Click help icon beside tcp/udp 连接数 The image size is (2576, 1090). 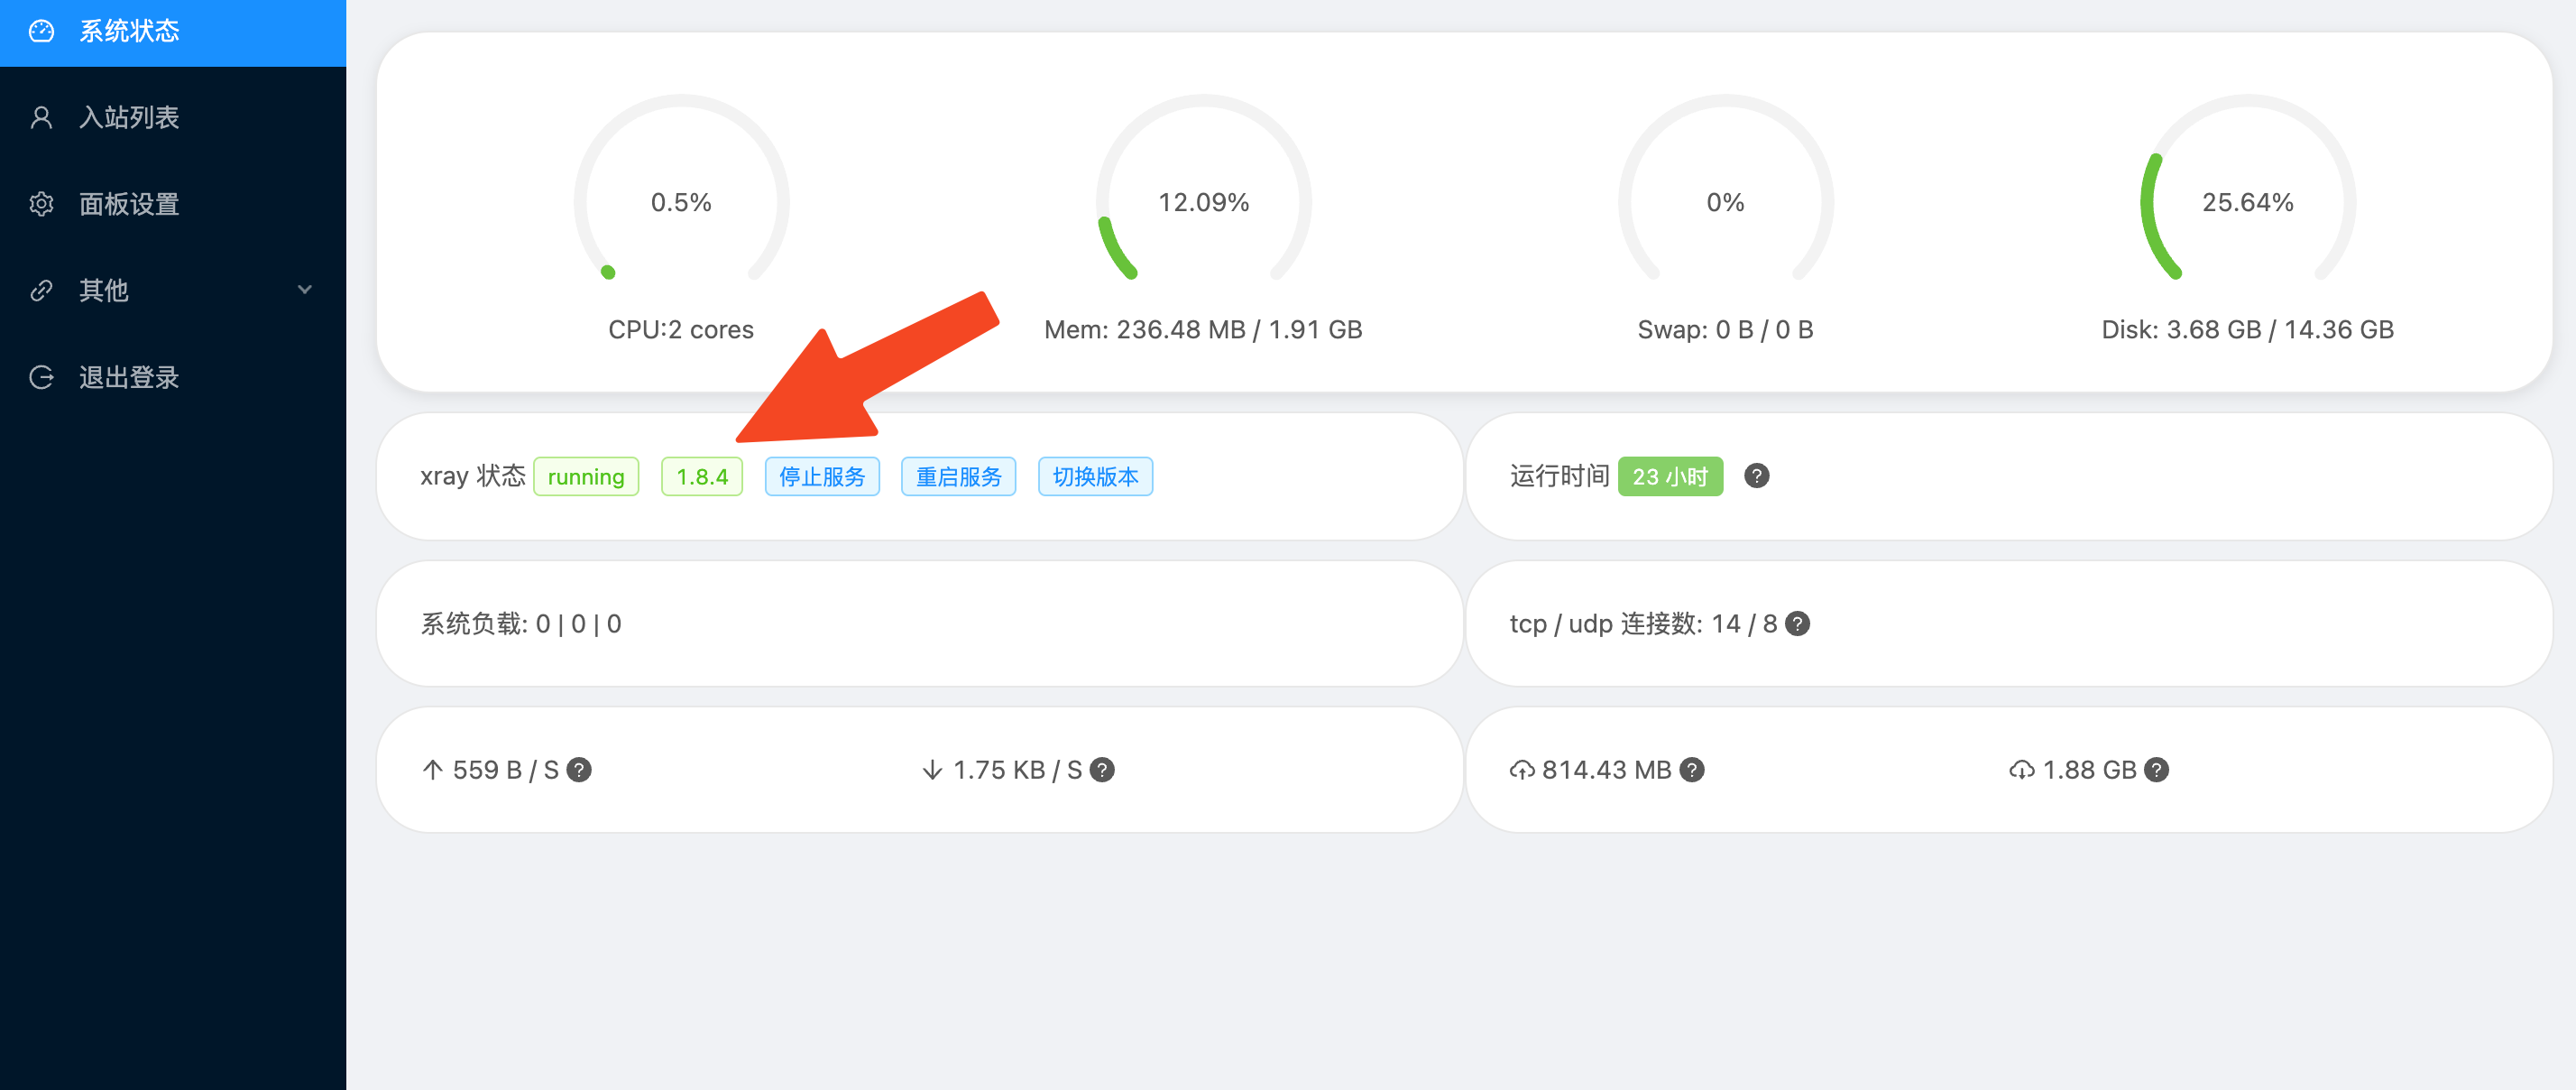(1797, 624)
